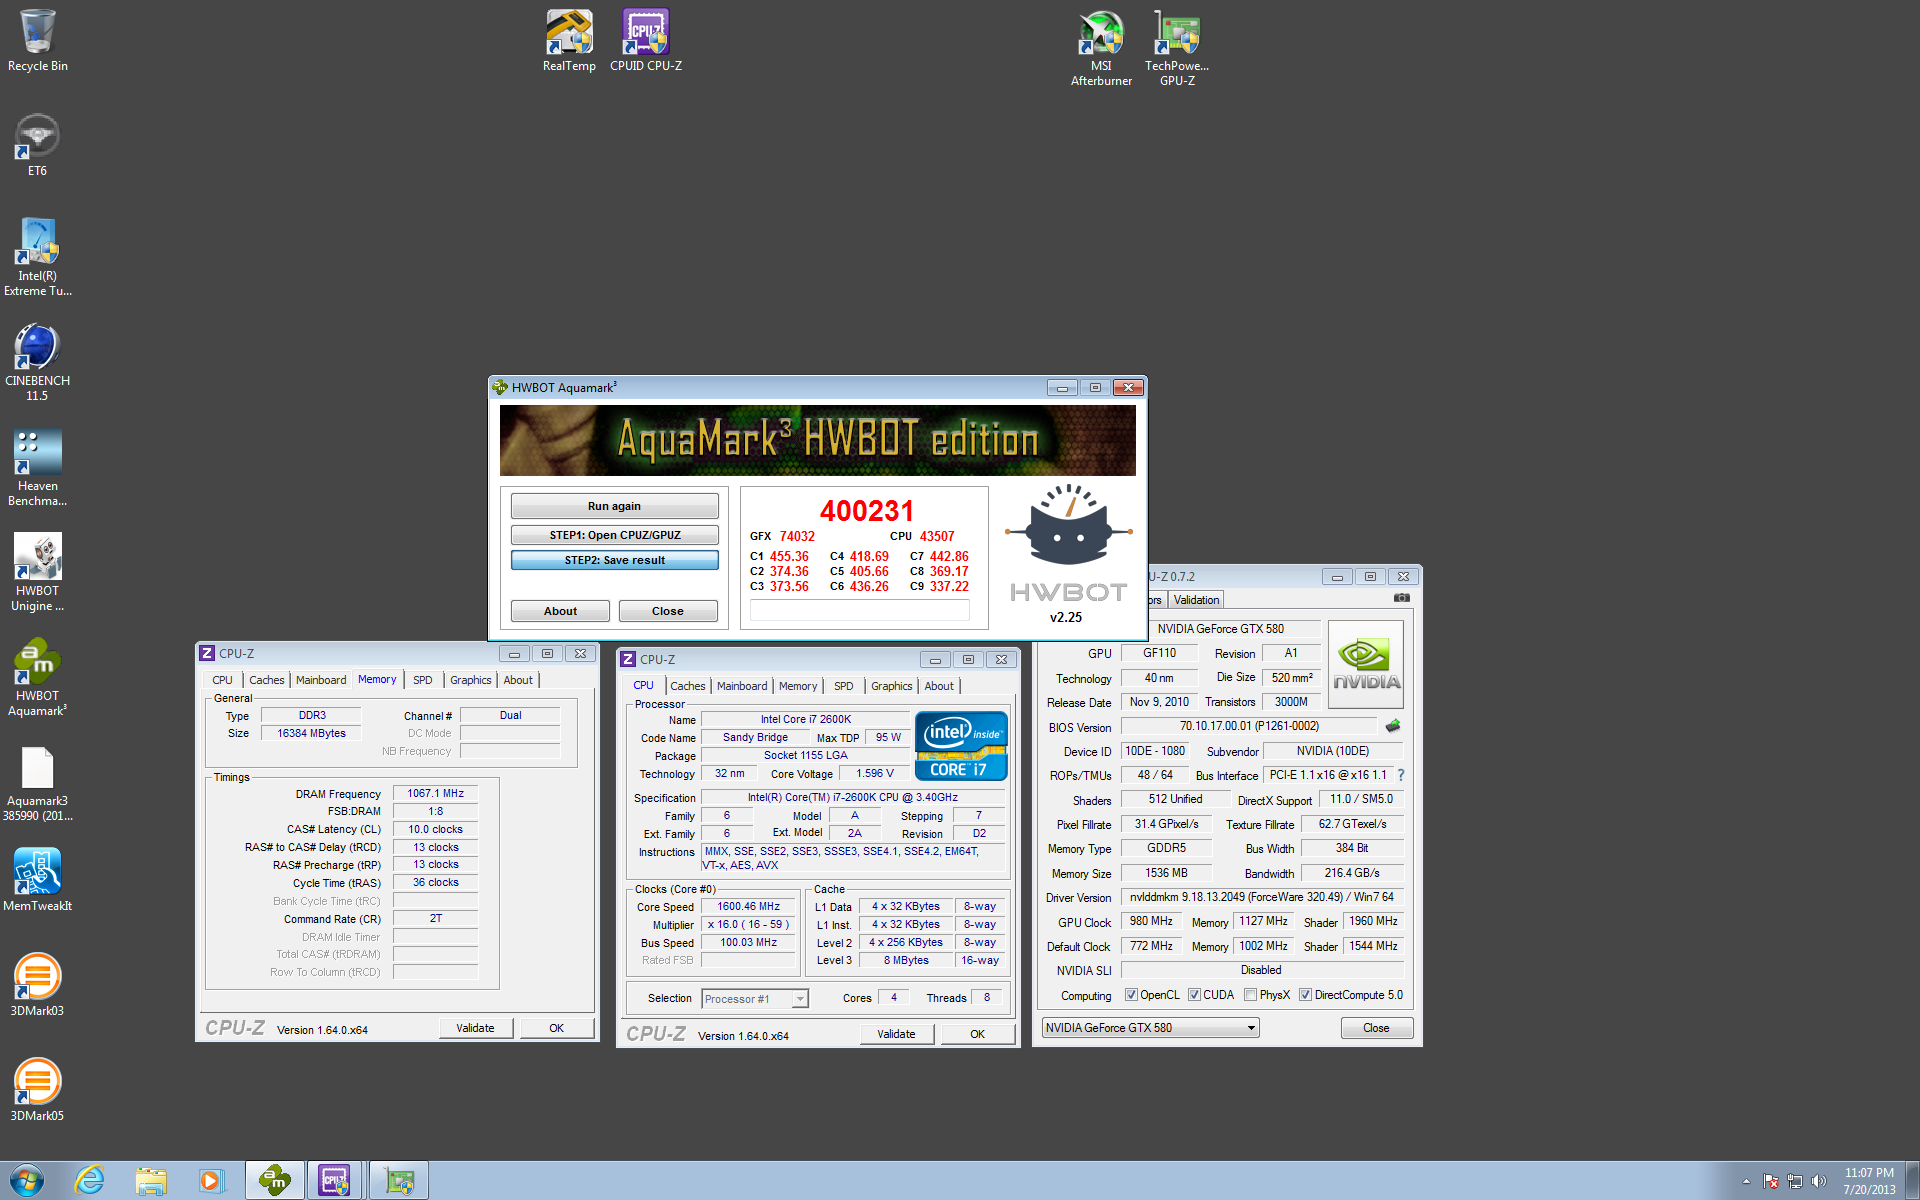Open 3DMark03 desktop shortcut

pos(38,986)
